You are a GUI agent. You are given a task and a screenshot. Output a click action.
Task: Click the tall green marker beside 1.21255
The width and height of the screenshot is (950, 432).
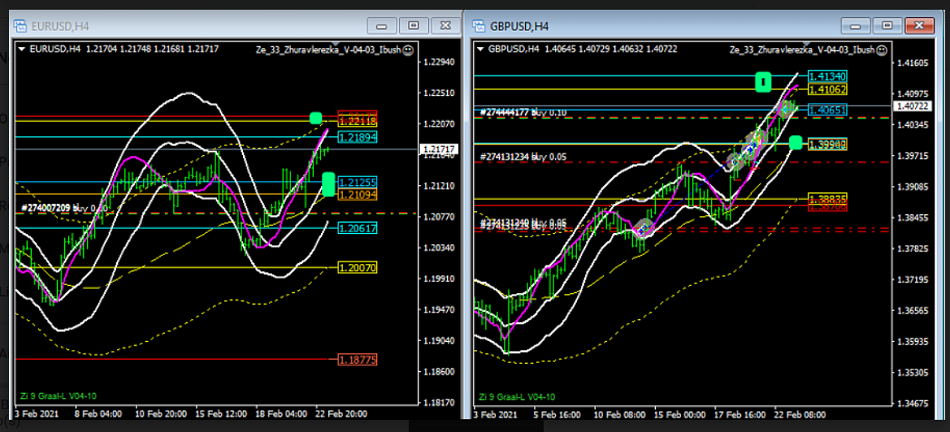click(329, 184)
